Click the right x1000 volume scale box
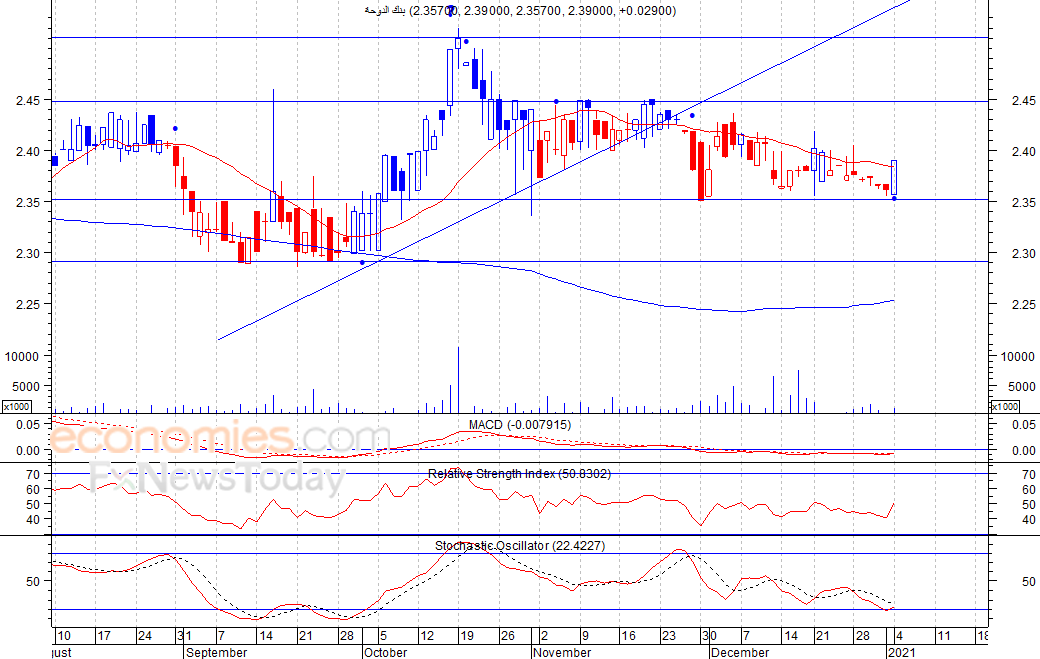Viewport: 1040px width, 659px height. tap(1004, 406)
